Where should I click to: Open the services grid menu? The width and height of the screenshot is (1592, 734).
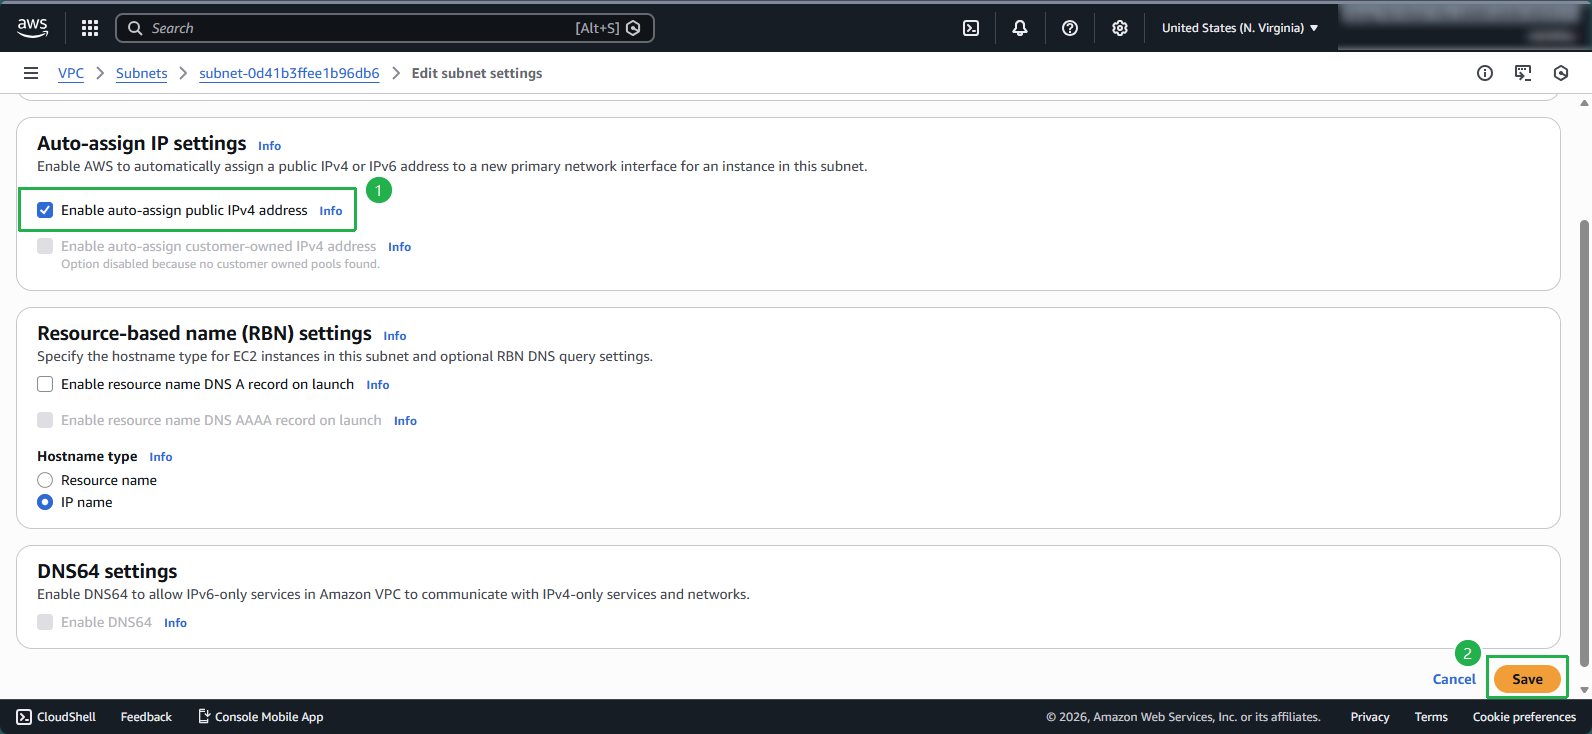pyautogui.click(x=90, y=28)
